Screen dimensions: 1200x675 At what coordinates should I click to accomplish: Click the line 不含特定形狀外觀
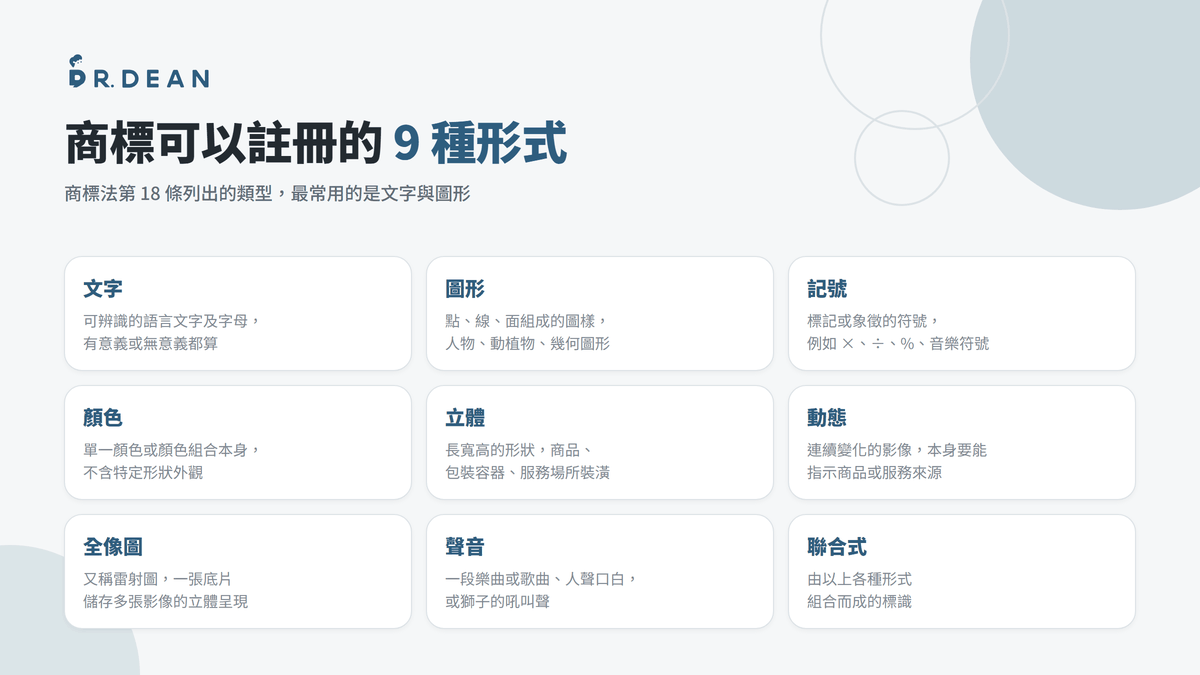pos(143,472)
